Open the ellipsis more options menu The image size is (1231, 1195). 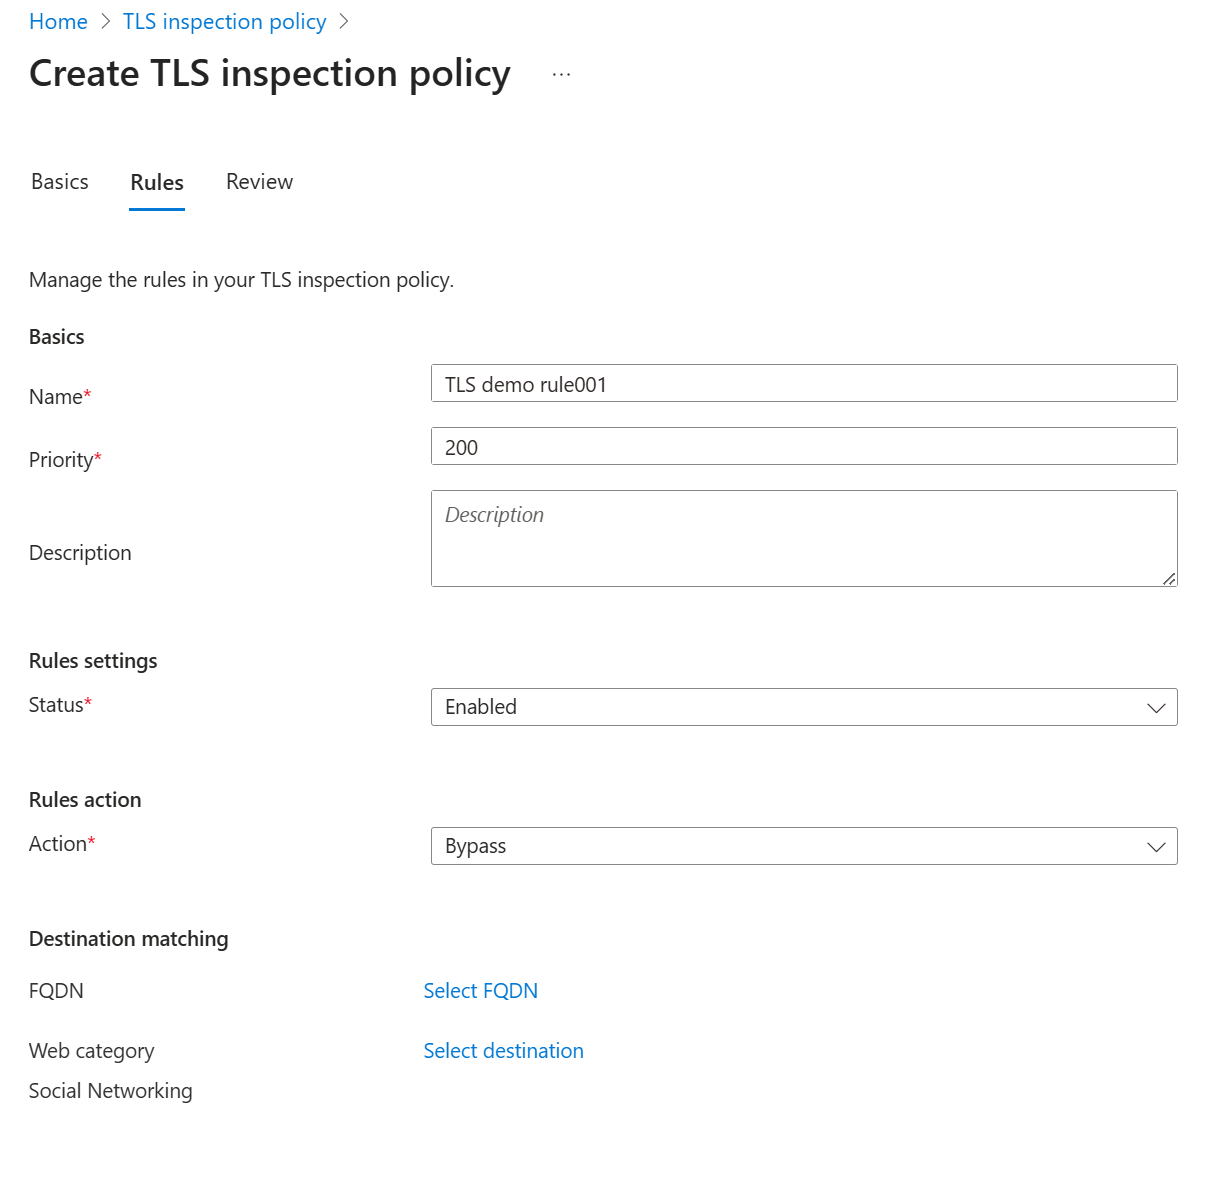click(561, 75)
